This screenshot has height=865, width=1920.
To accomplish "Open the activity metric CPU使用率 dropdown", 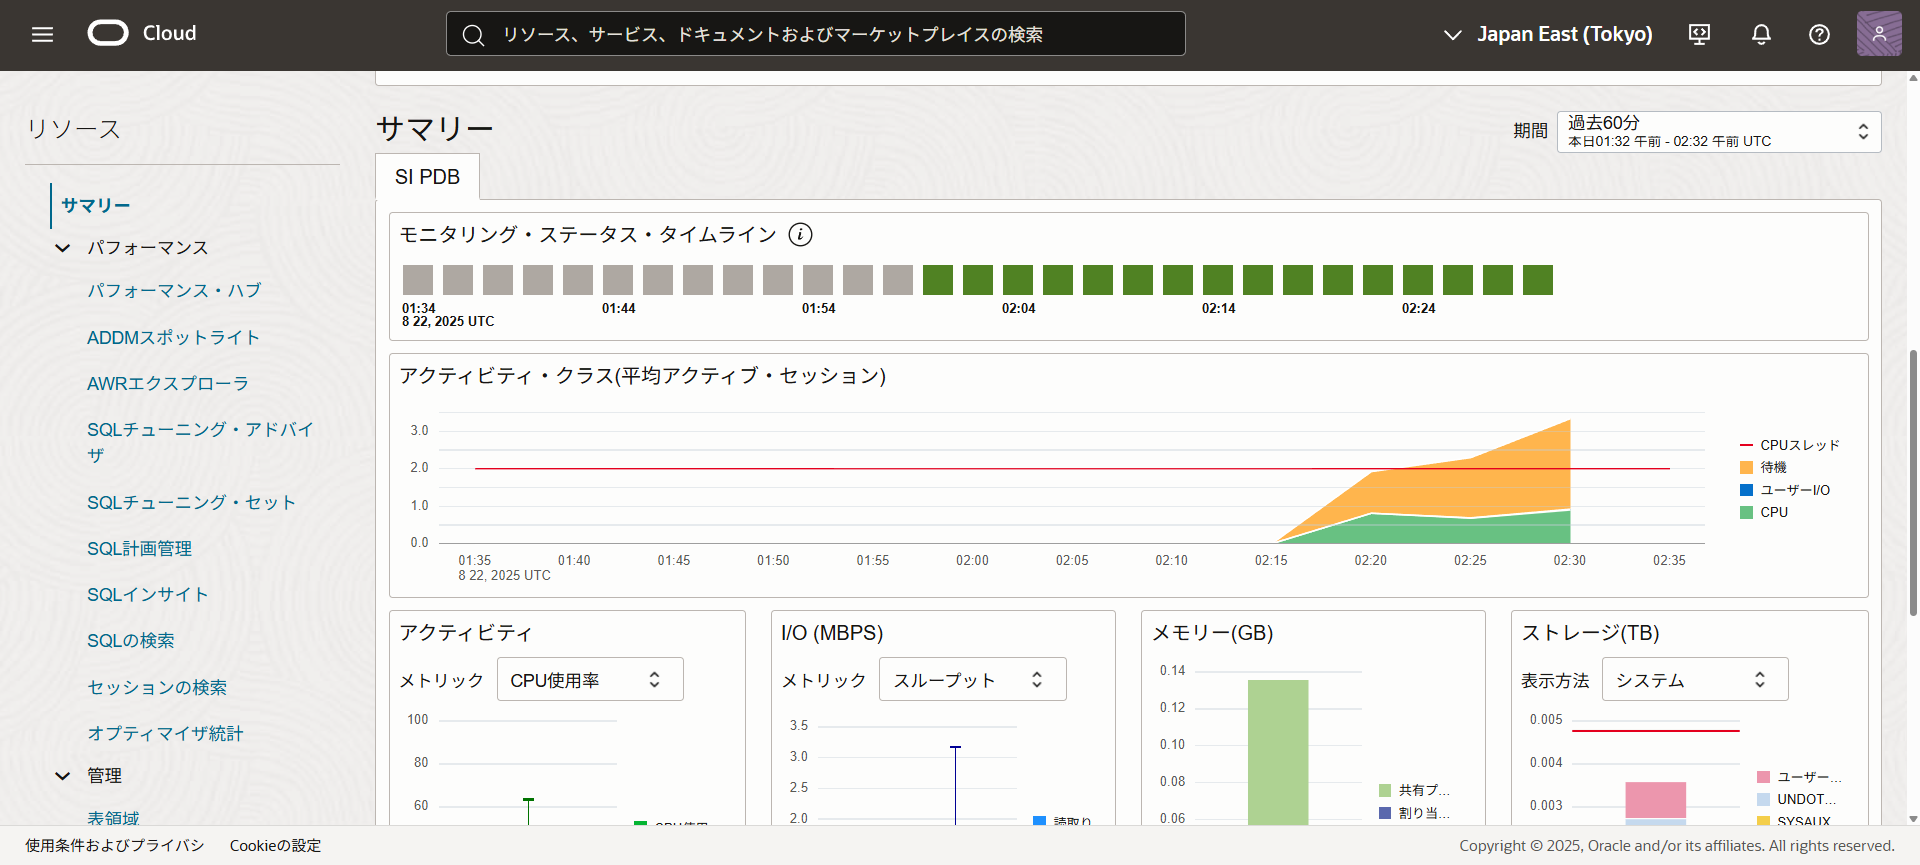I will 590,679.
